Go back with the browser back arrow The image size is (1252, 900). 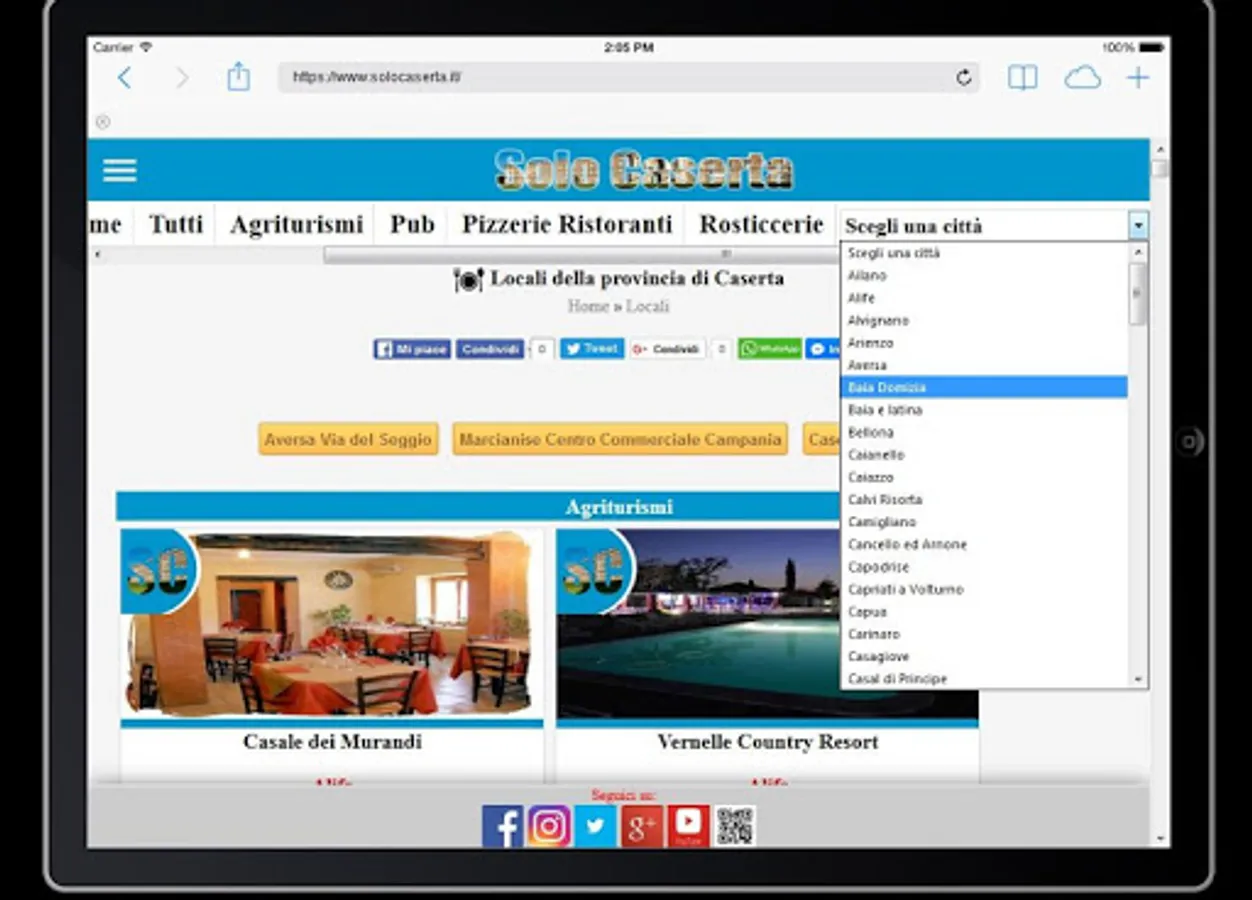(124, 78)
